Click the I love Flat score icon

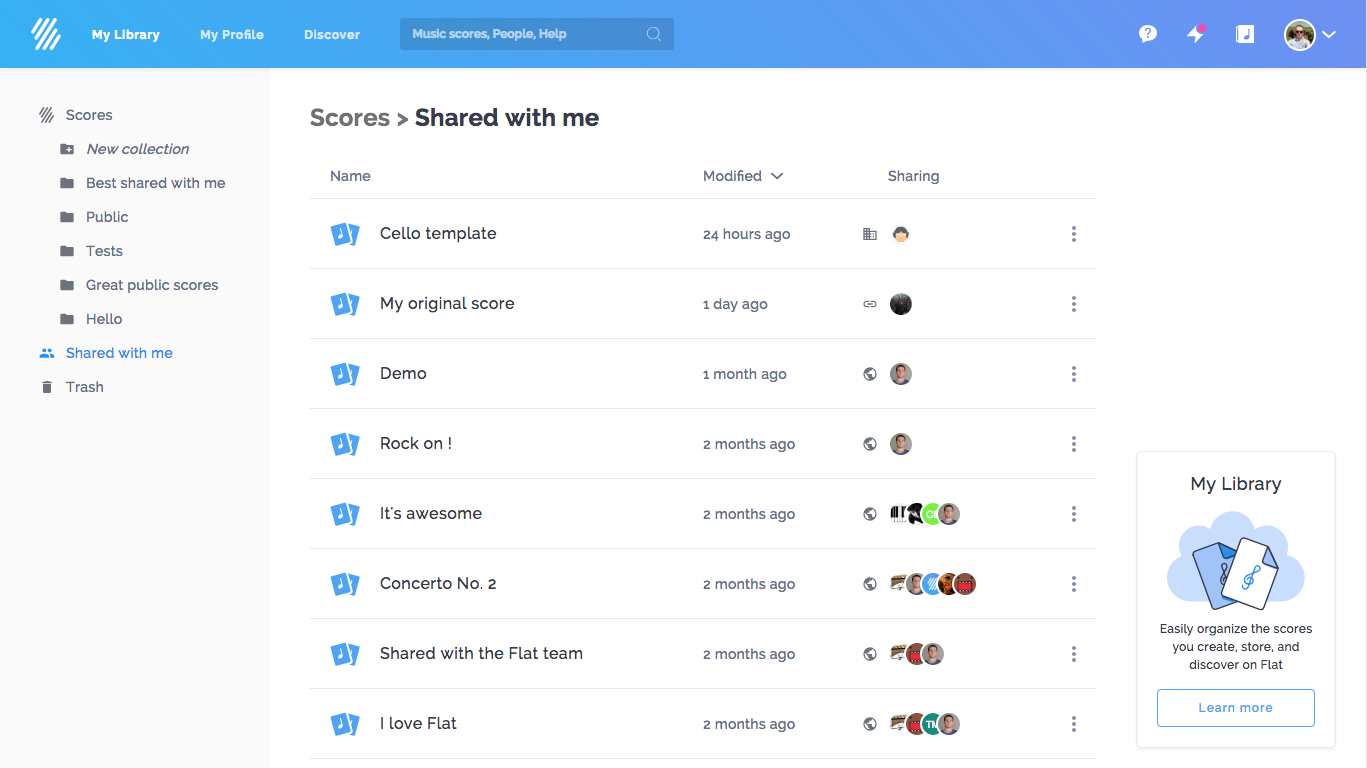click(345, 724)
